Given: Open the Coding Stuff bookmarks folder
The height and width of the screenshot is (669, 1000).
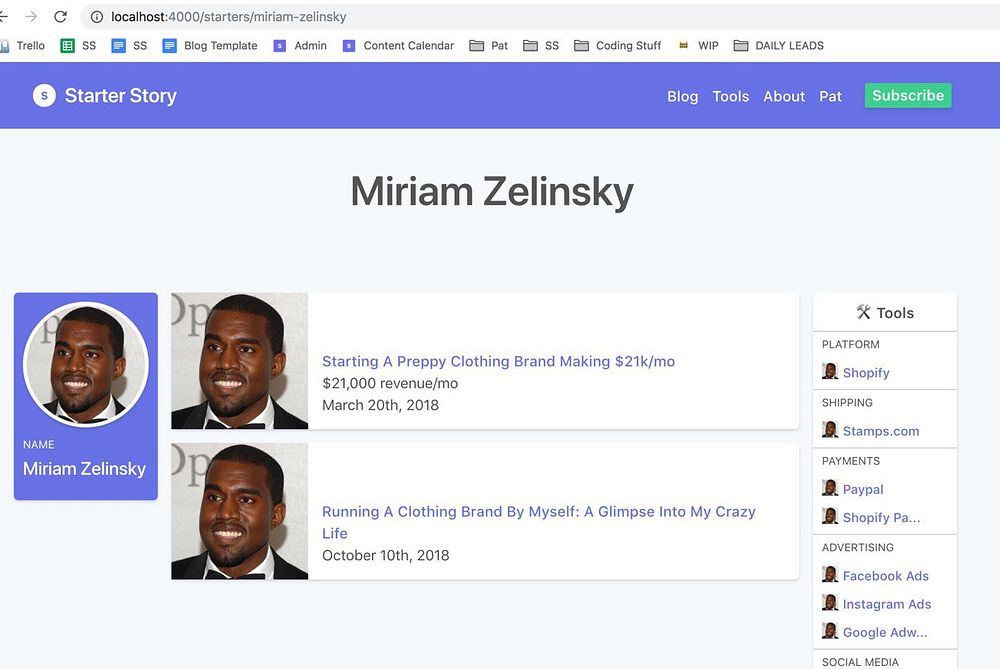Looking at the screenshot, I should (617, 46).
